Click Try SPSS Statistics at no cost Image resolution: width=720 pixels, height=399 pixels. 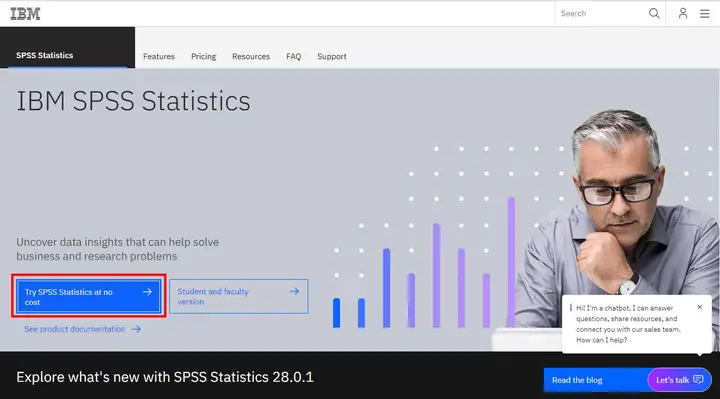(x=89, y=297)
